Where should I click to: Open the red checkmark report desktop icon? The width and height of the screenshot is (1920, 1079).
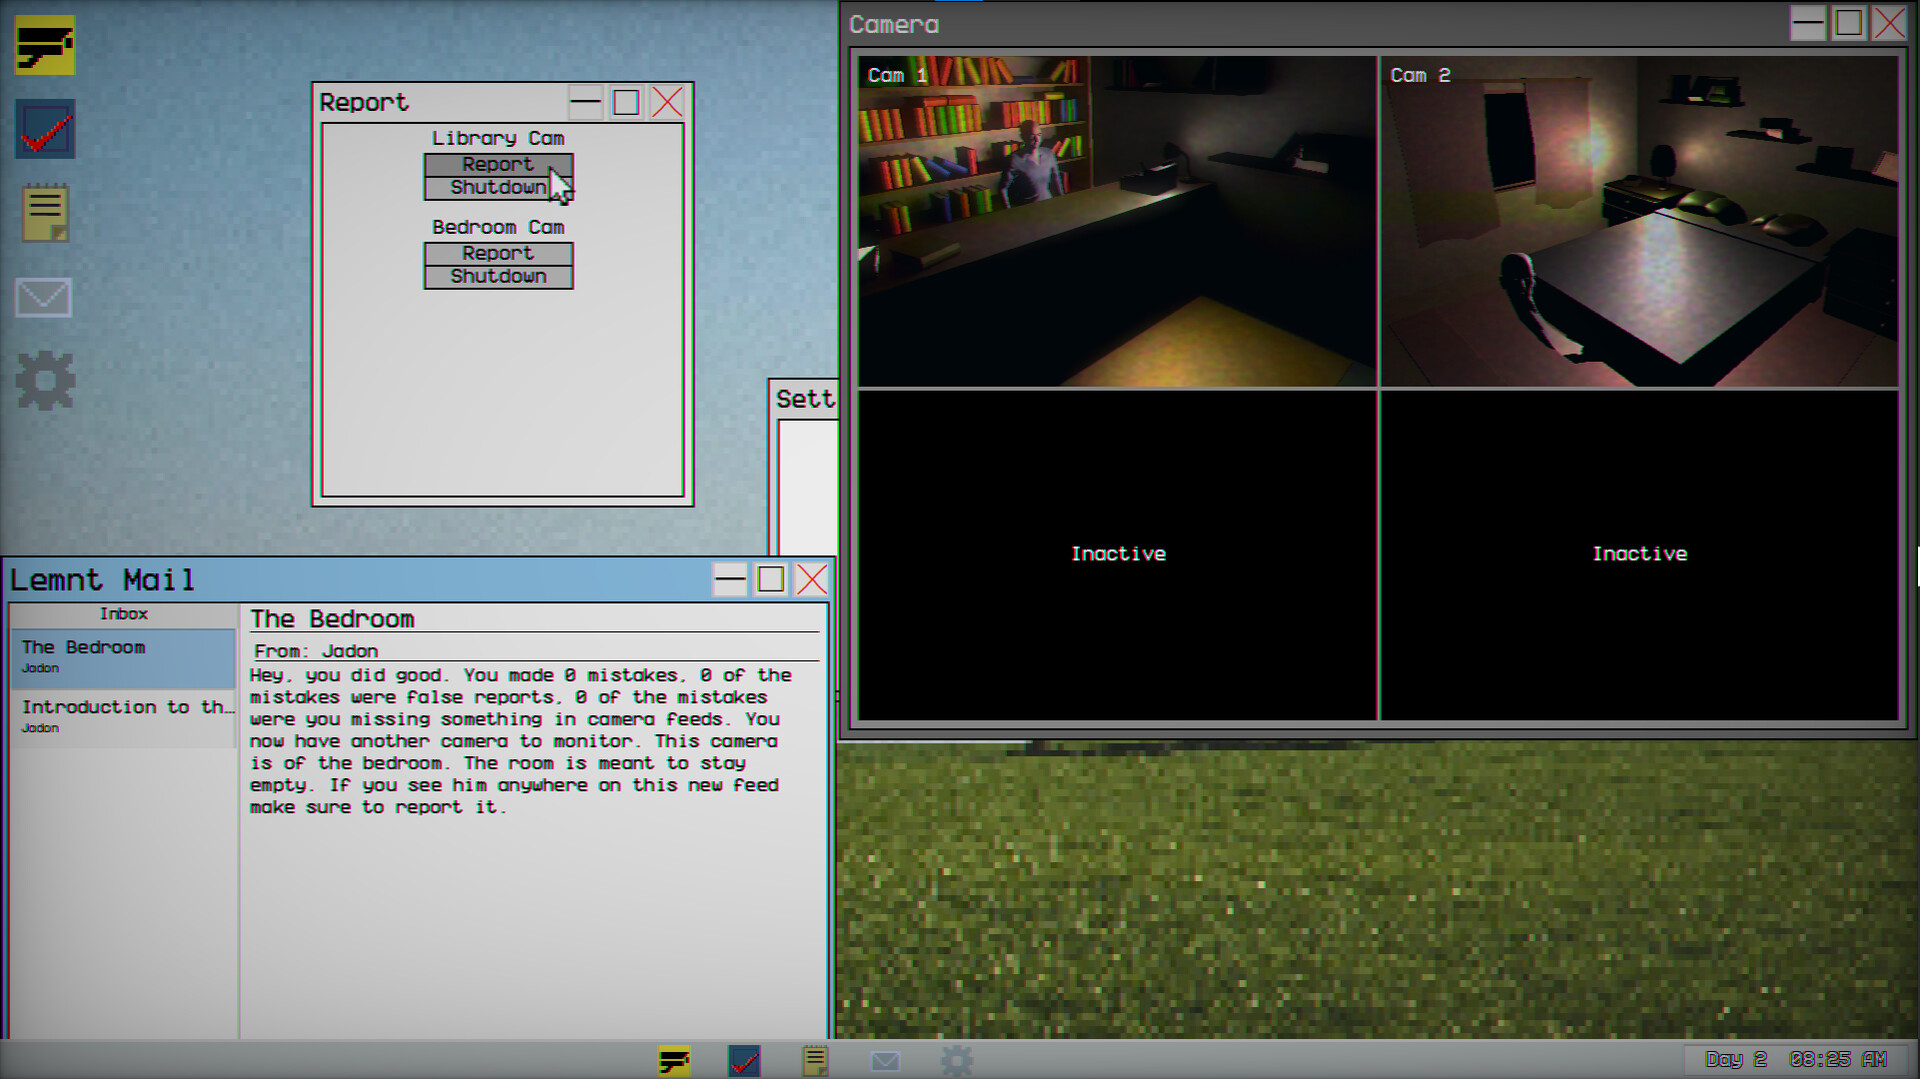pos(45,129)
